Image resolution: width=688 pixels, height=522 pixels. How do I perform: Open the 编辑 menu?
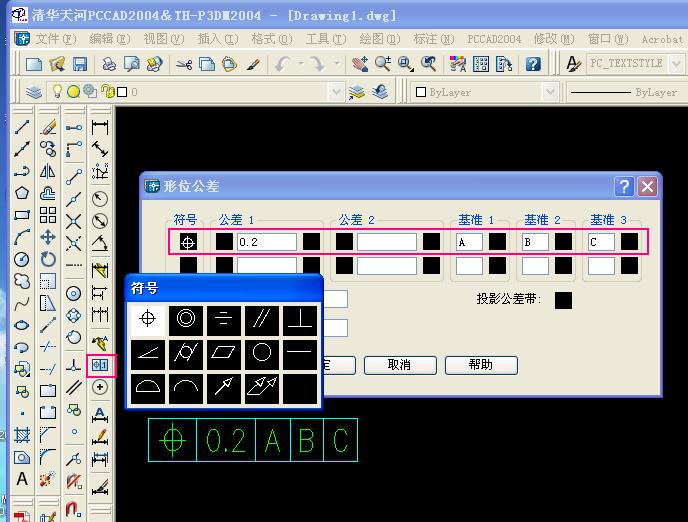coord(110,39)
